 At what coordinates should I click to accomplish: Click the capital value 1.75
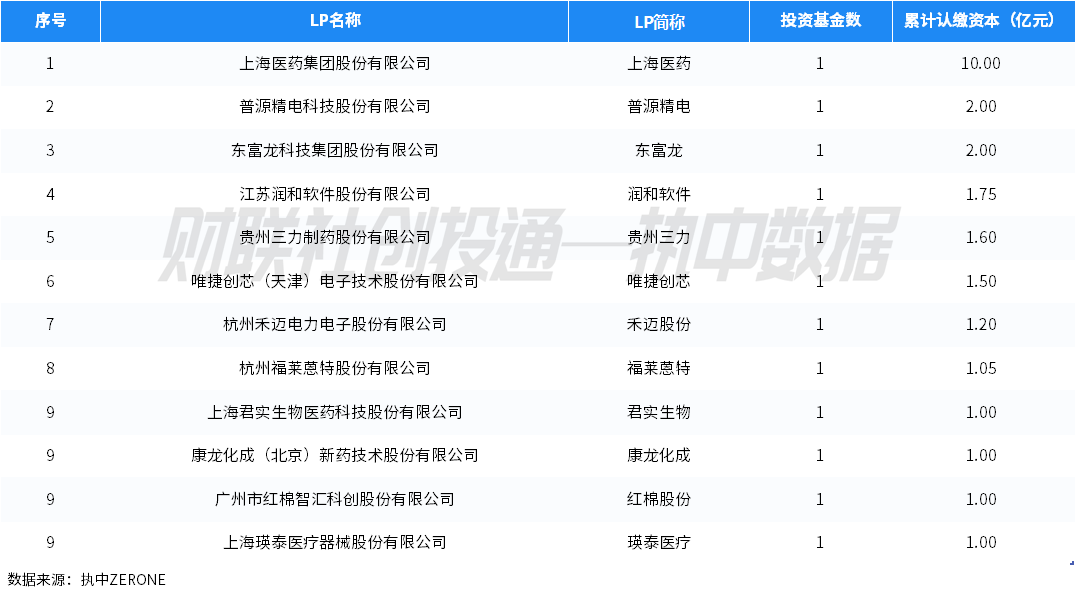tap(981, 195)
